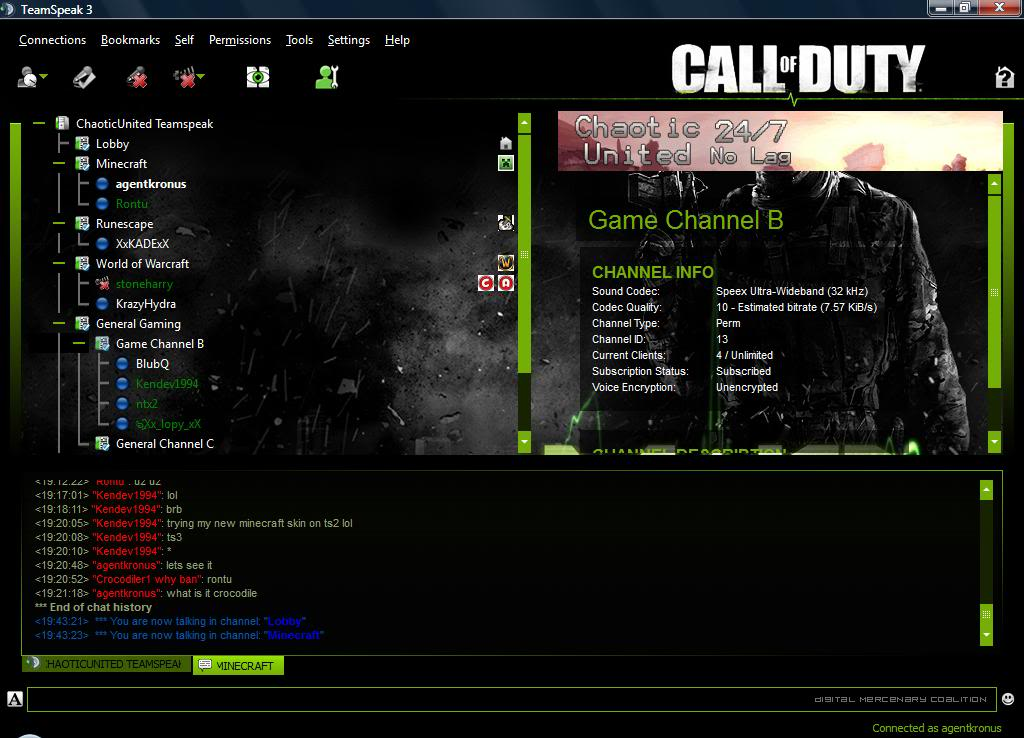Click the Chaotic United 24/7 No Lag banner
The image size is (1024, 738).
tap(780, 141)
